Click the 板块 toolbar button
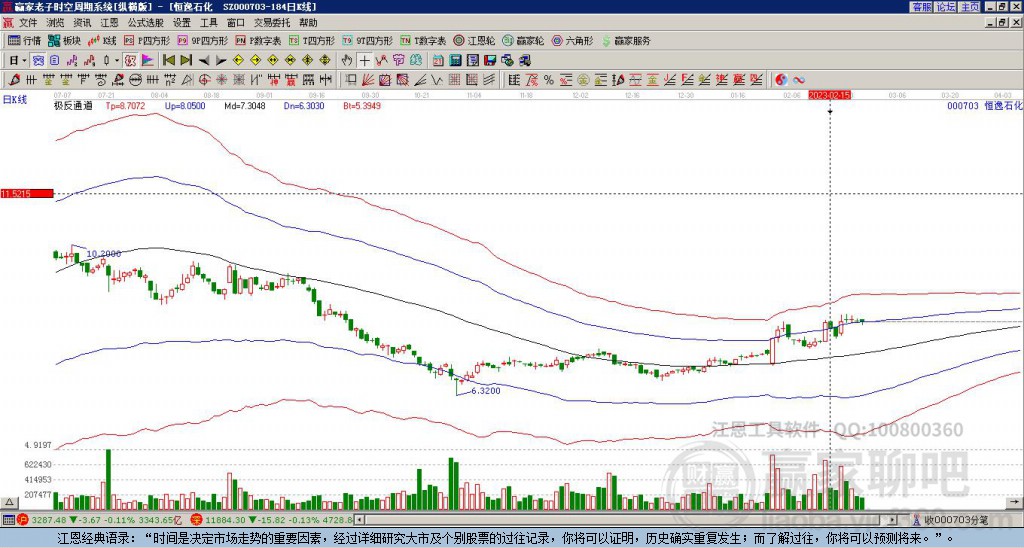 64,40
